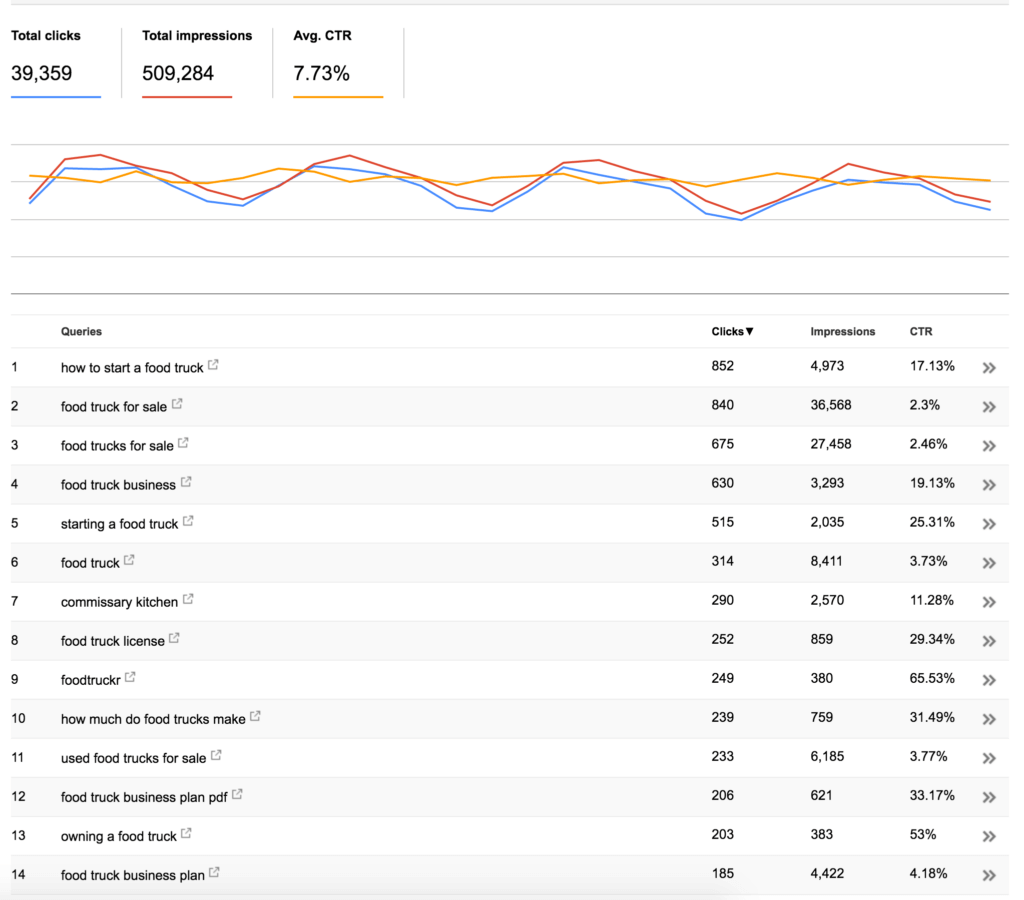The width and height of the screenshot is (1024, 900).
Task: Expand details arrow for 'owning a food truck' row
Action: coord(989,837)
